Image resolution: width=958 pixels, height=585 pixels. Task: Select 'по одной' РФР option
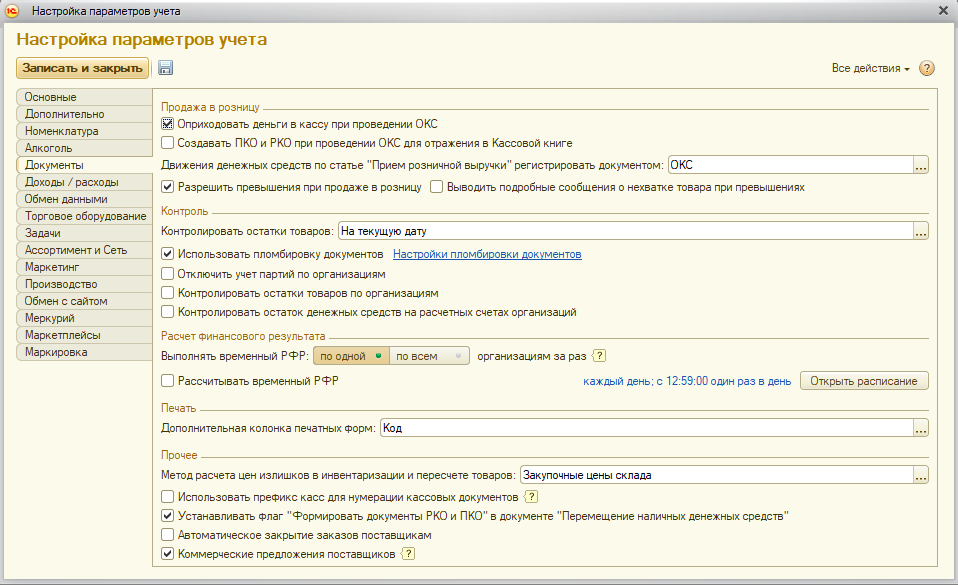point(351,356)
